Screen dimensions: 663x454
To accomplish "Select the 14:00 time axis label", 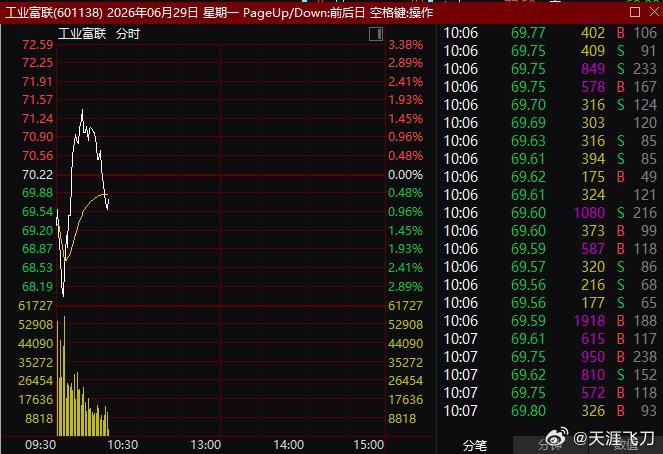I will (288, 445).
